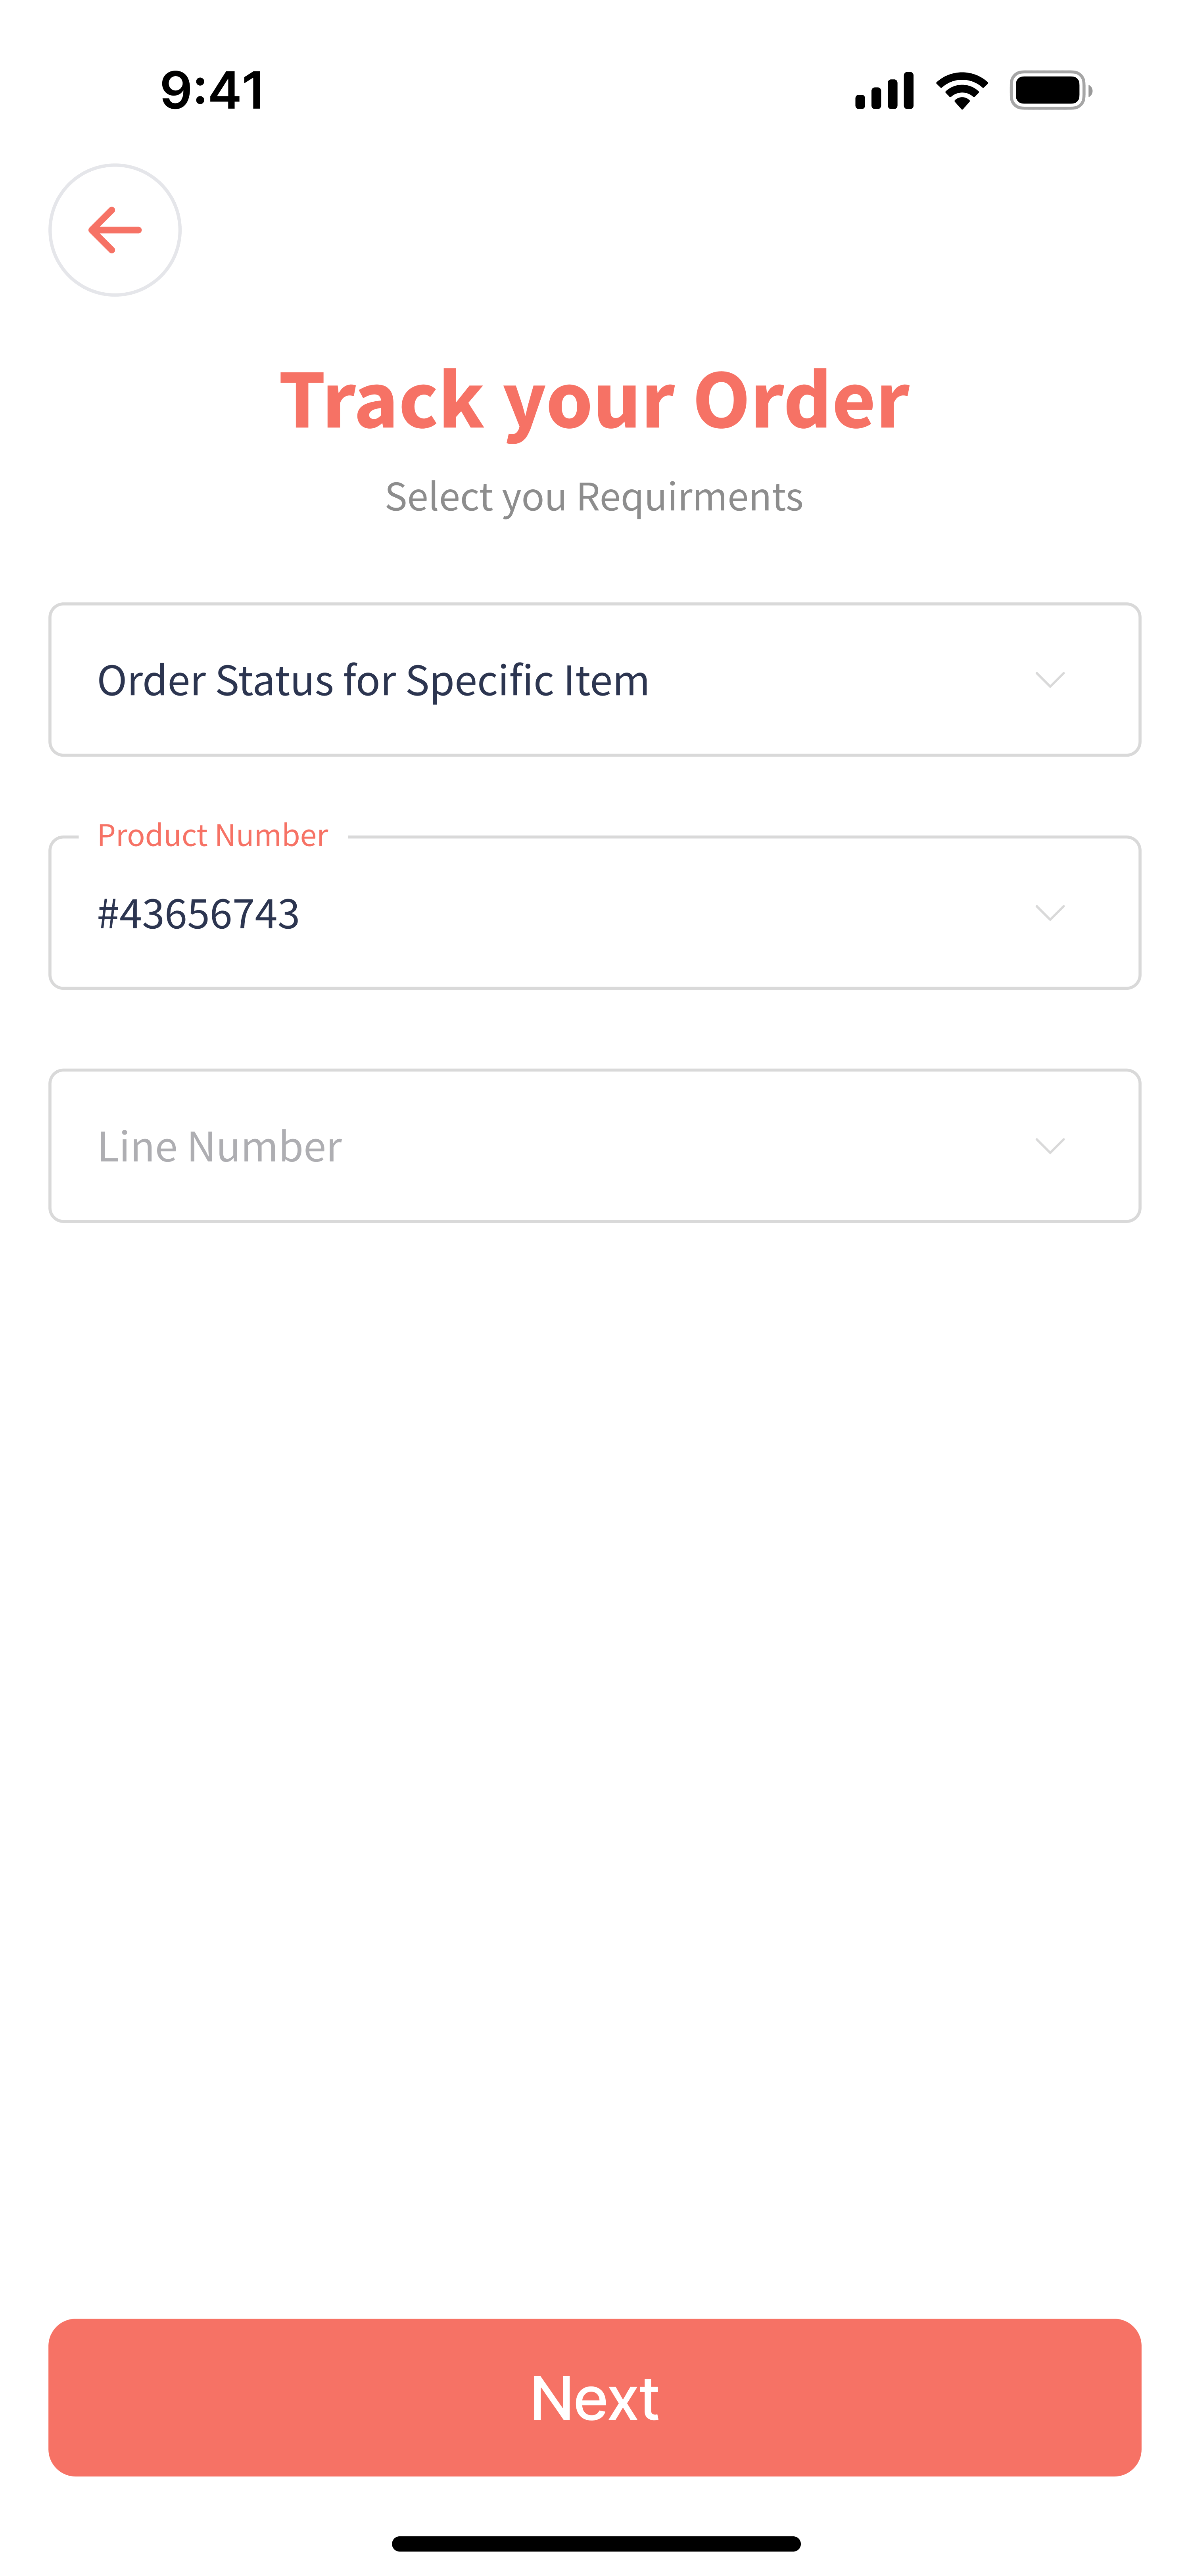Open the Order Status for Specific Item dropdown
Viewport: 1190px width, 2576px height.
(x=594, y=680)
